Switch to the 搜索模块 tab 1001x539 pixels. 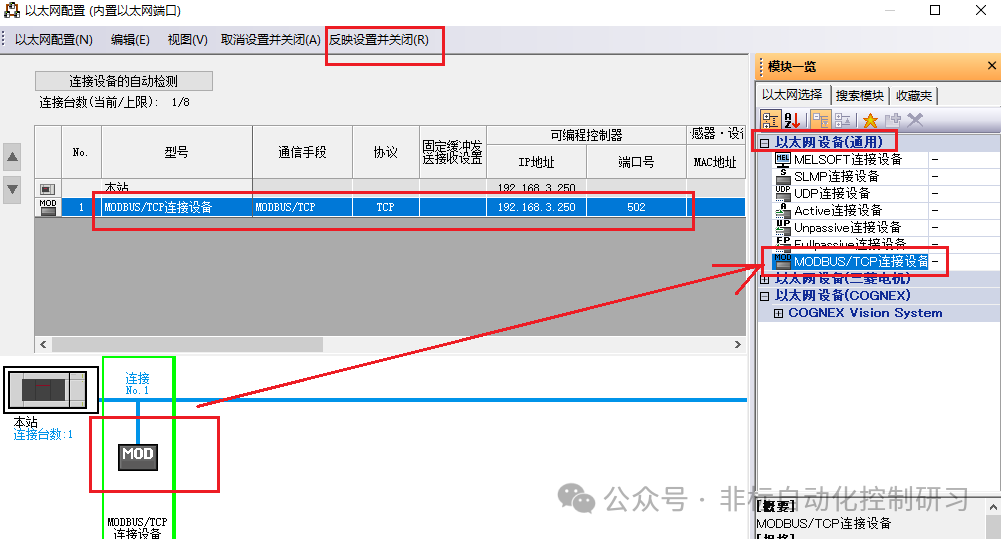tap(860, 96)
